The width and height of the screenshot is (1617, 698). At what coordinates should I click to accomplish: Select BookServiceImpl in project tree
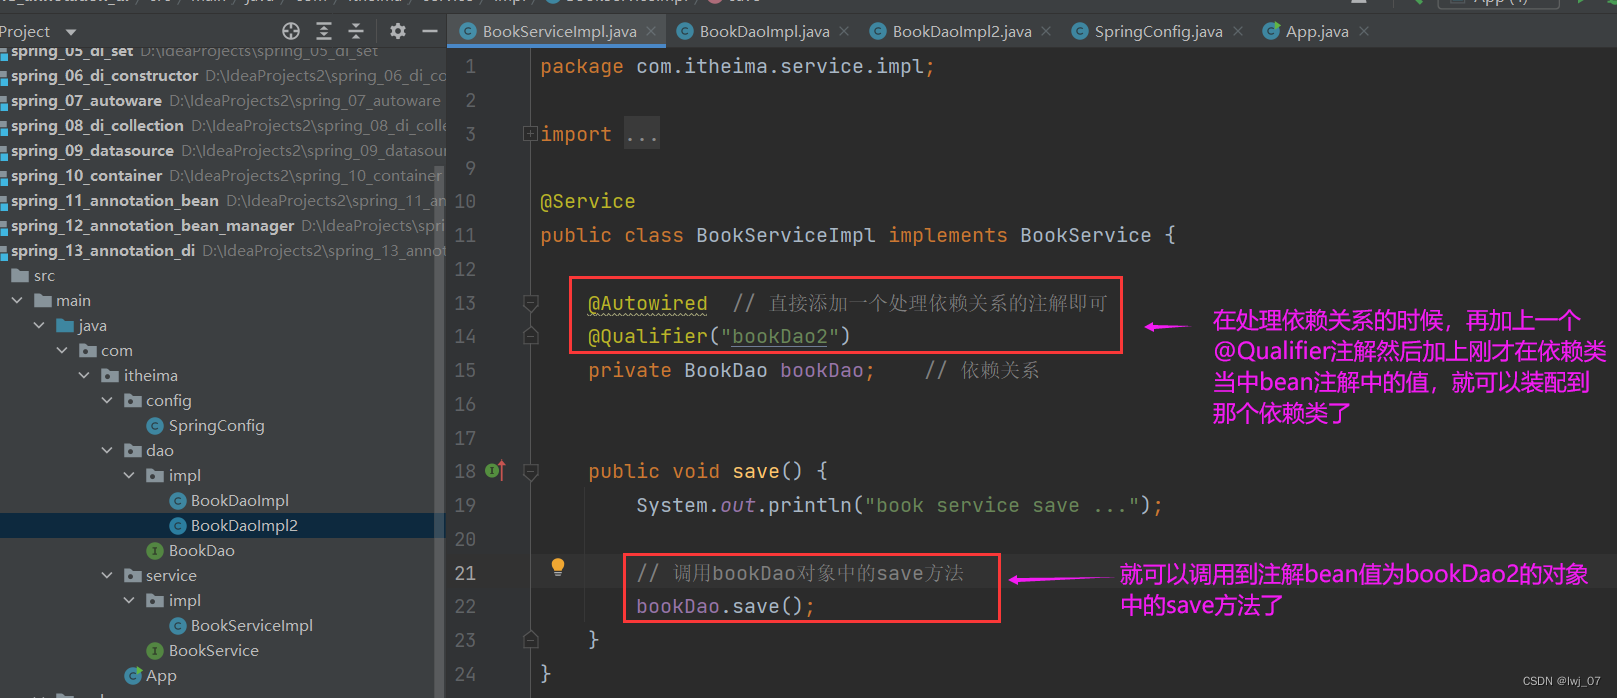pos(251,626)
